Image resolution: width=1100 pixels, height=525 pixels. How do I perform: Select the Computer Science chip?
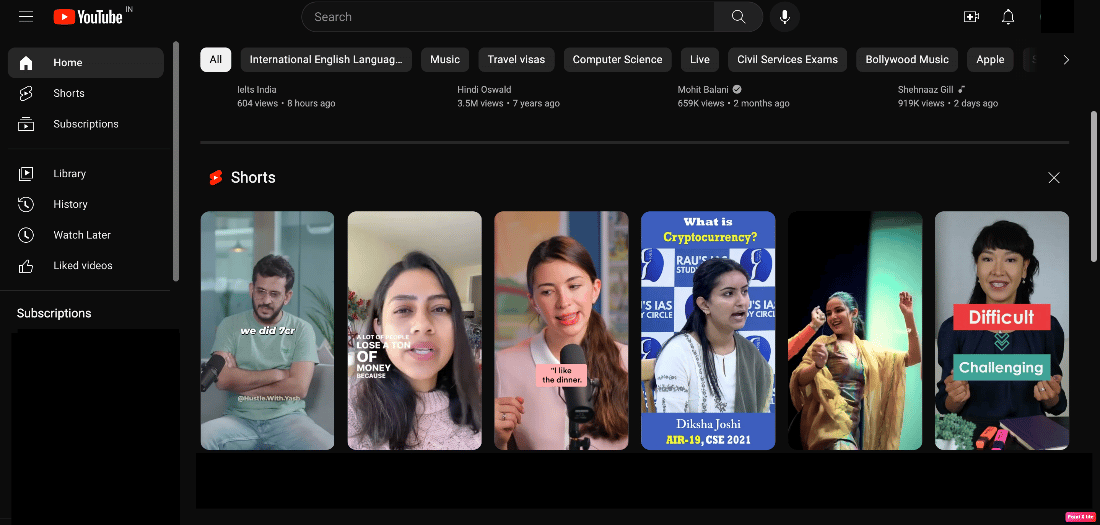tap(617, 60)
